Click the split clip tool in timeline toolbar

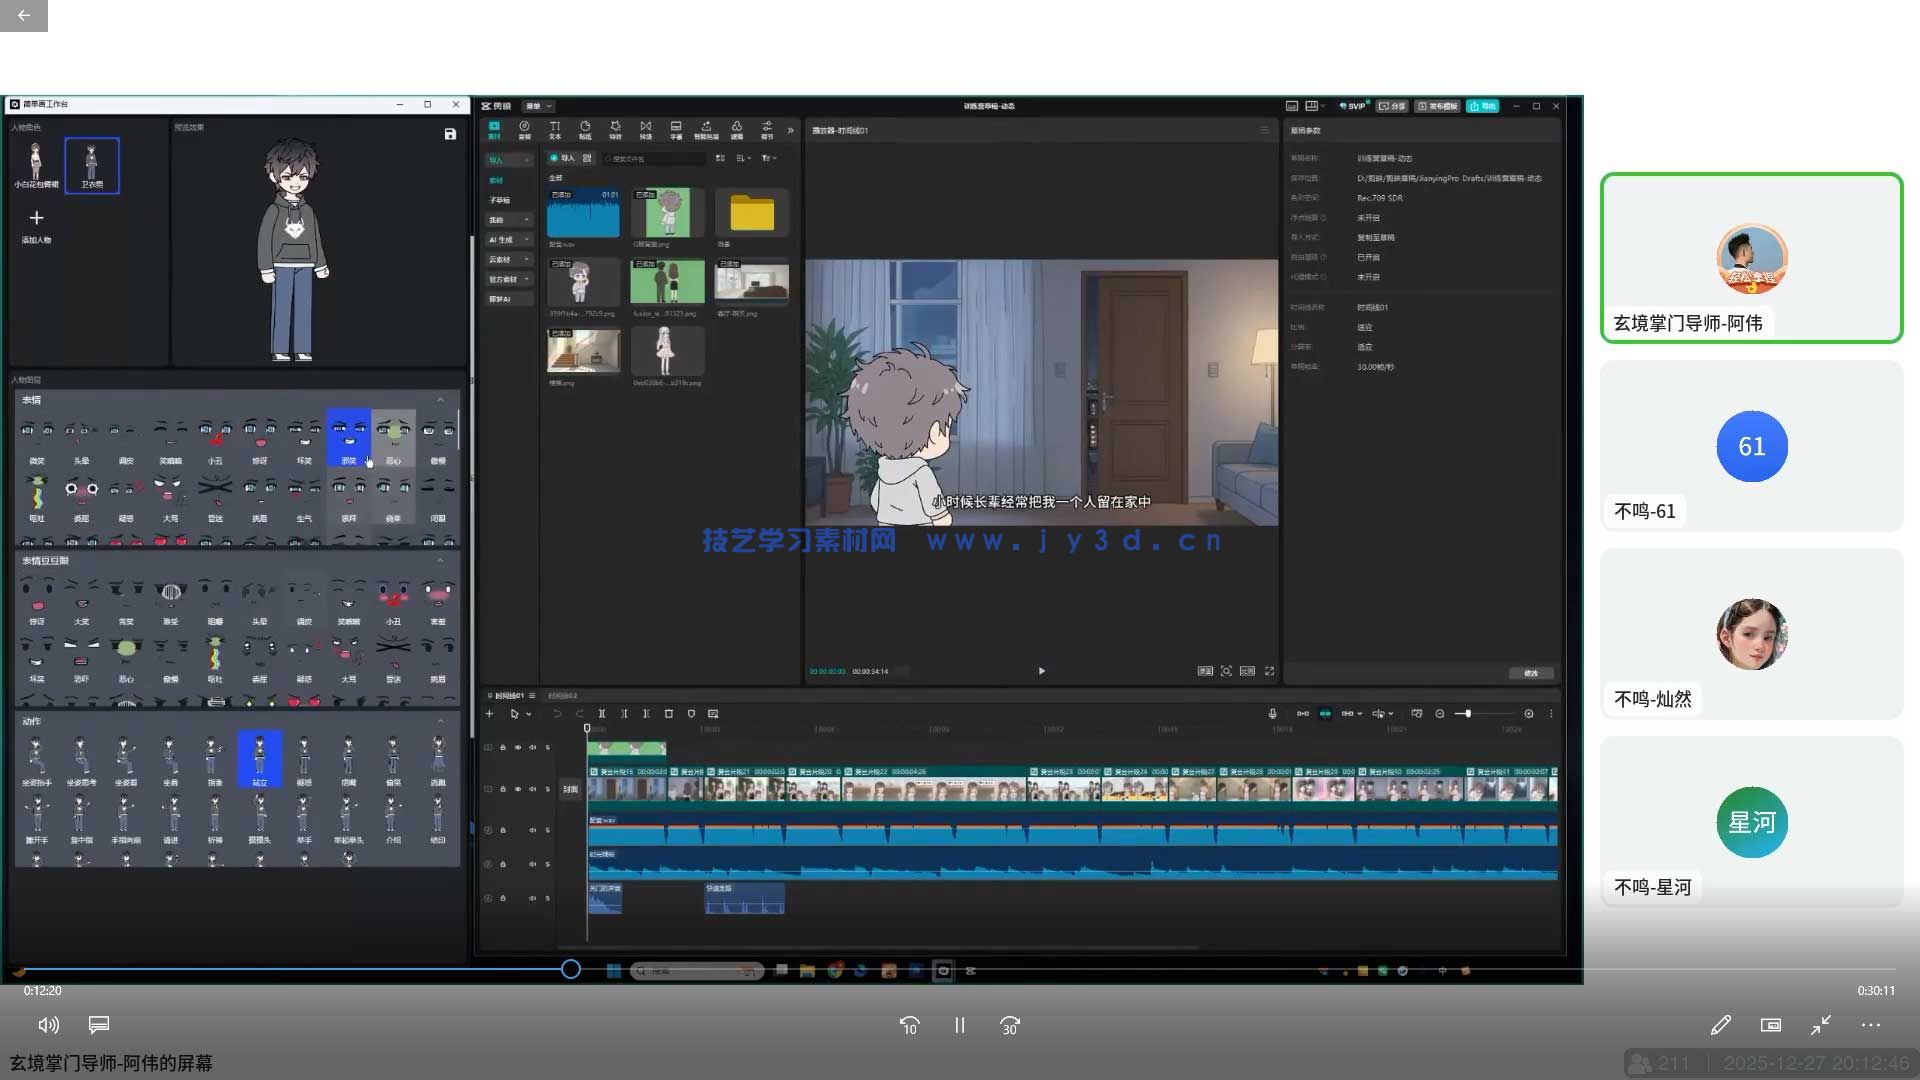602,714
